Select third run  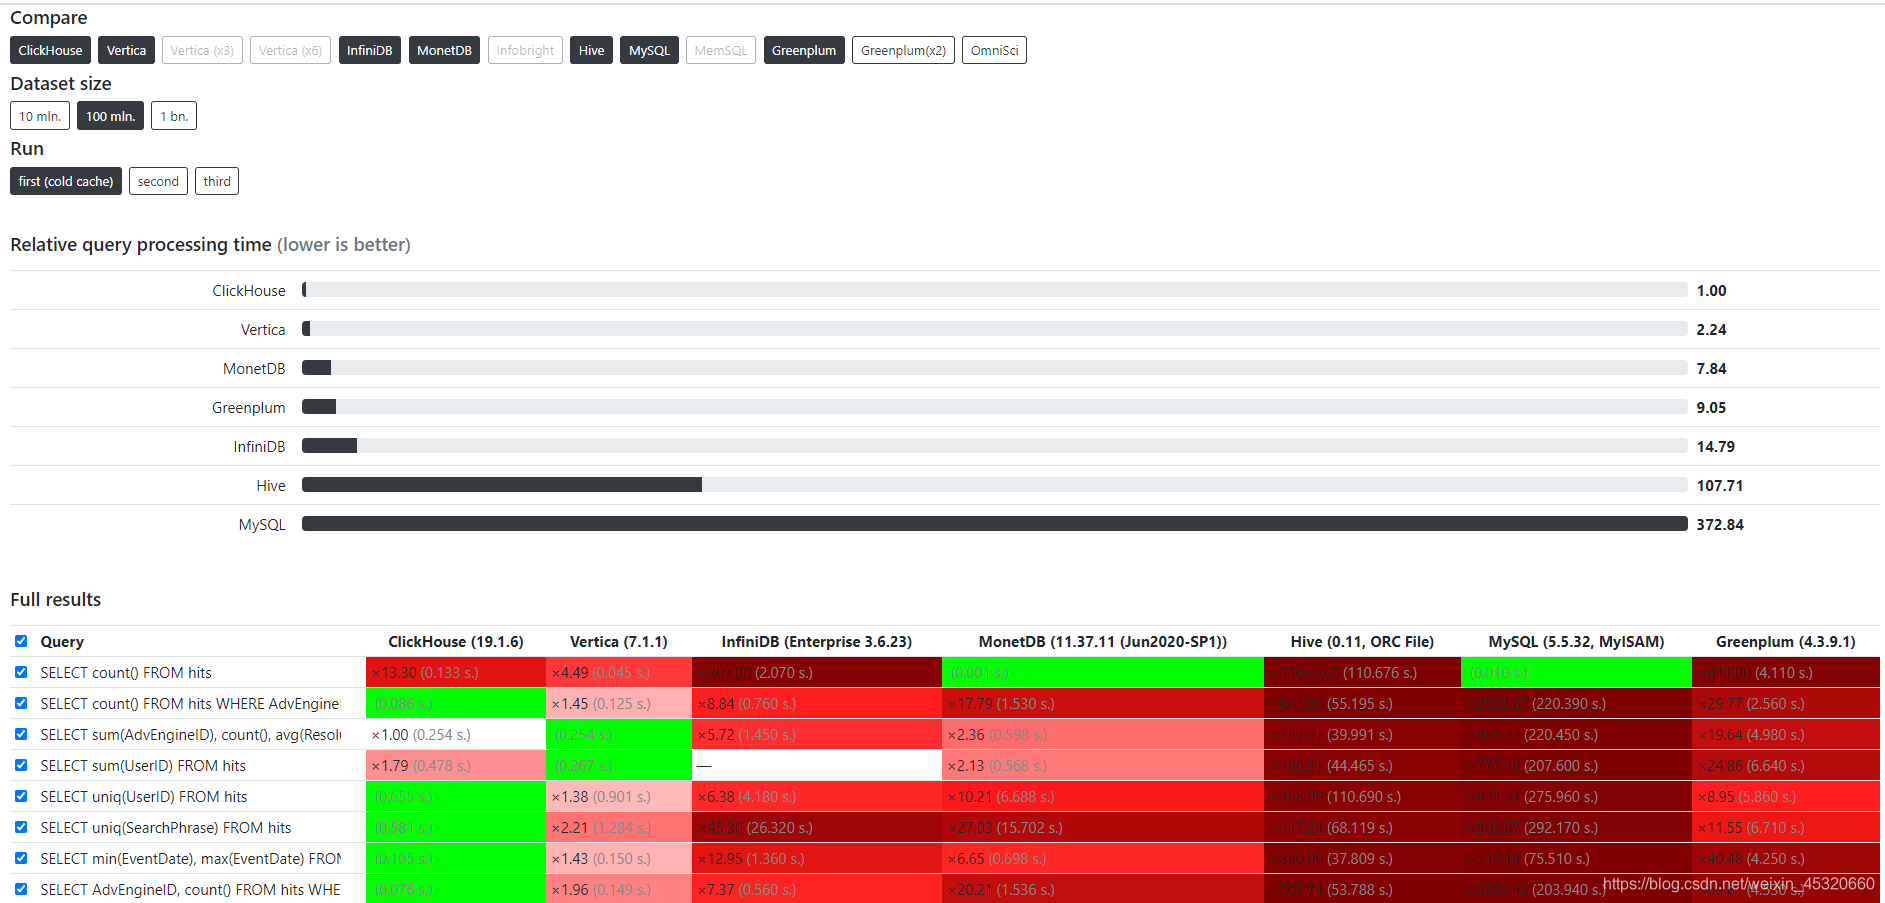click(217, 181)
